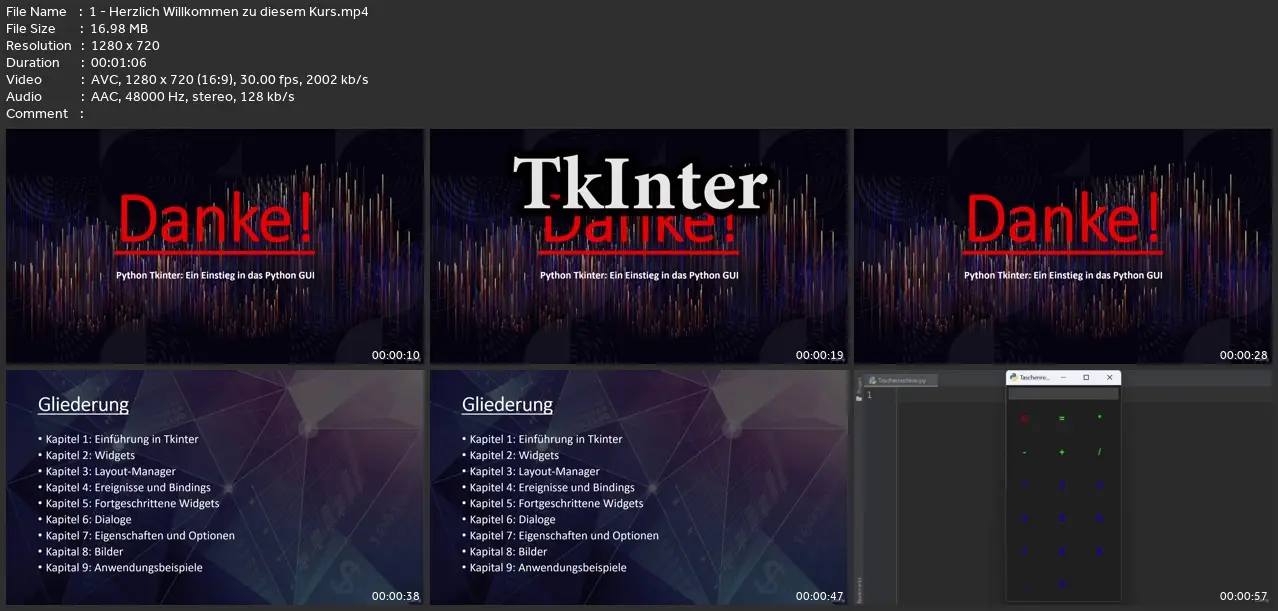Click the 00:00:38 timestamp
The image size is (1278, 611).
(x=396, y=596)
